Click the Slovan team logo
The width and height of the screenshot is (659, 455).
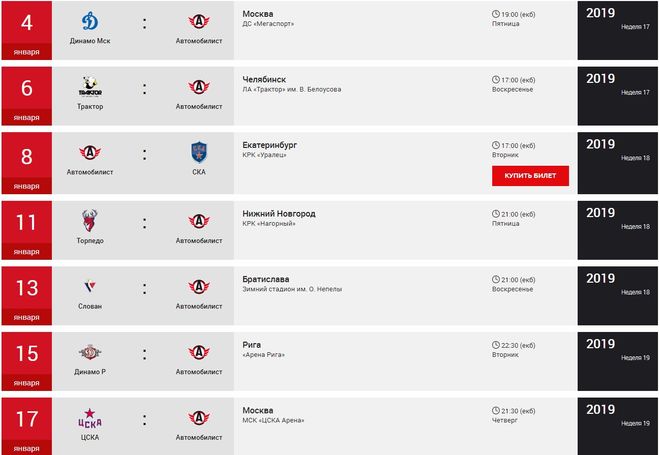90,287
